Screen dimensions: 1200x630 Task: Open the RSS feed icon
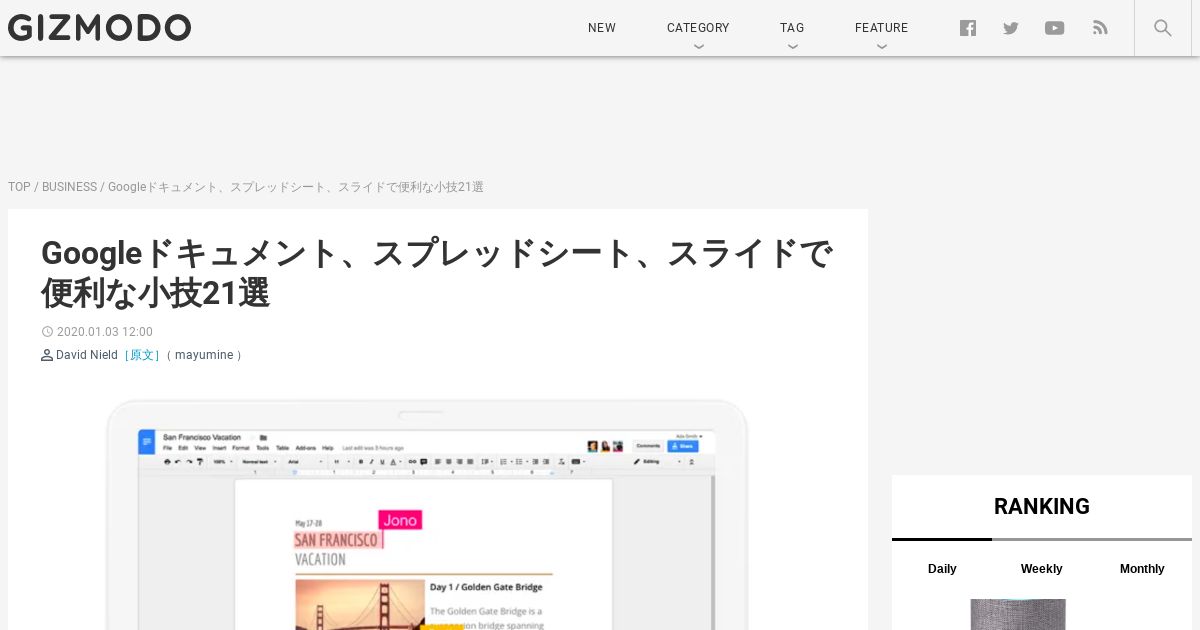[1100, 28]
